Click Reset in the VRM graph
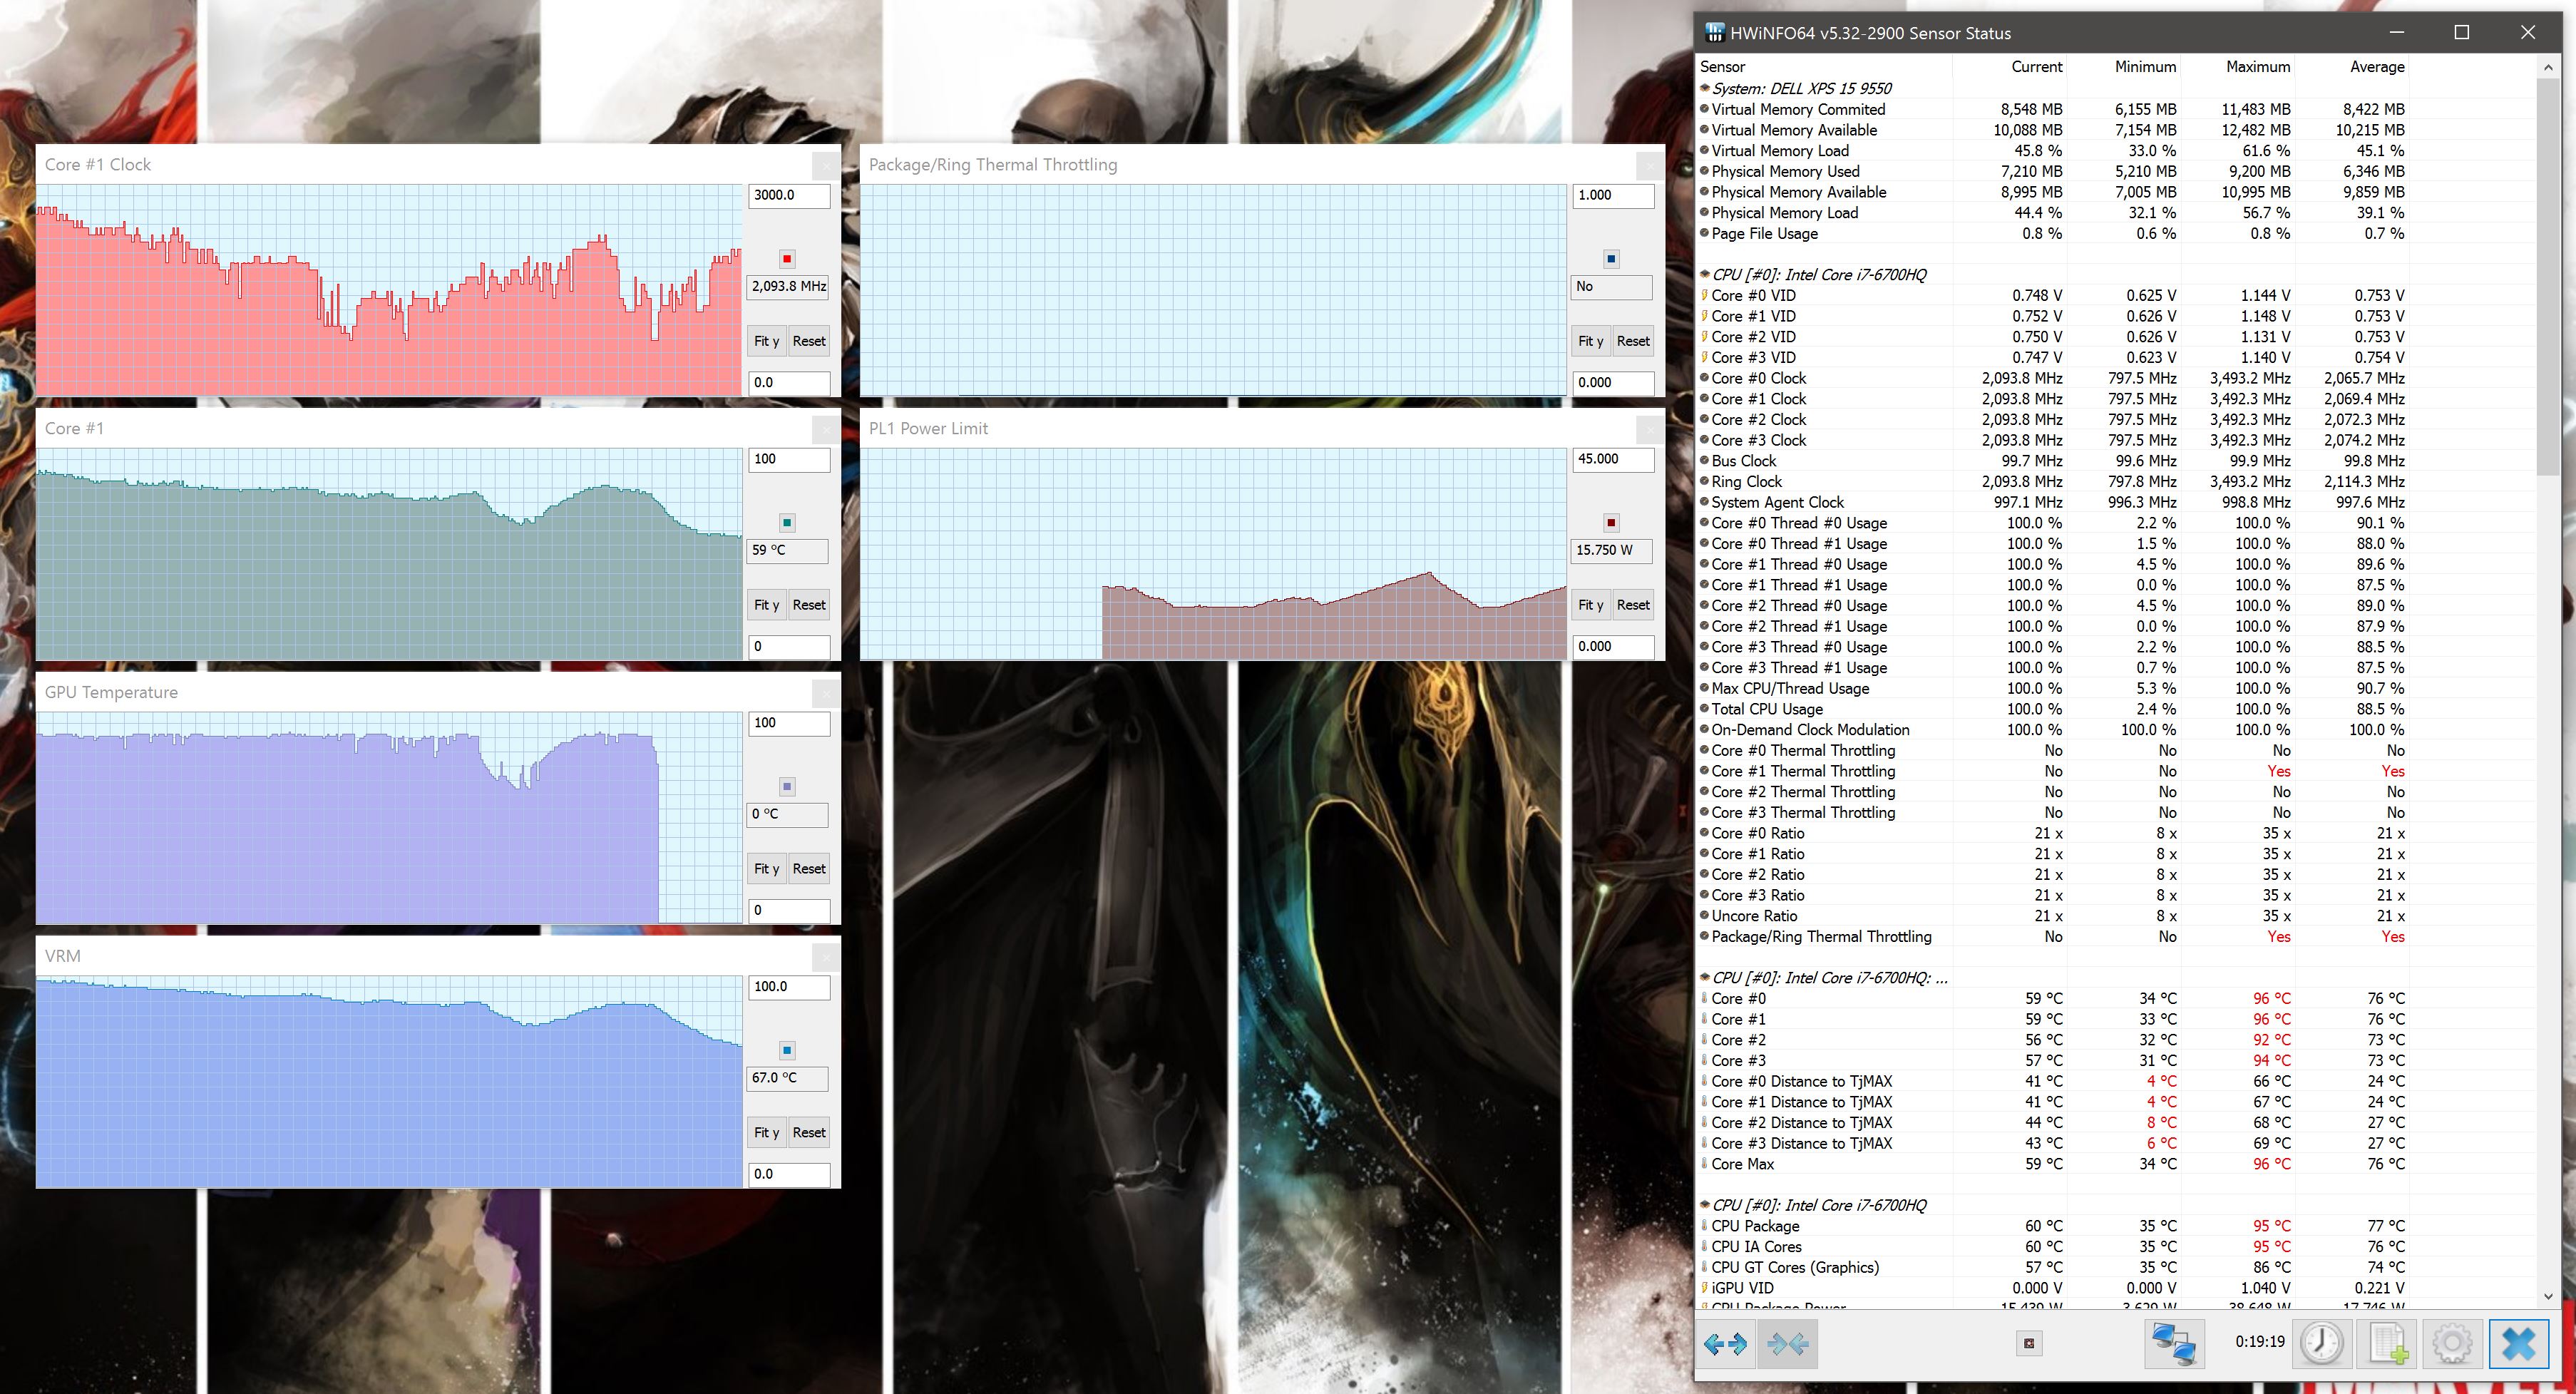Image resolution: width=2576 pixels, height=1394 pixels. (809, 1133)
